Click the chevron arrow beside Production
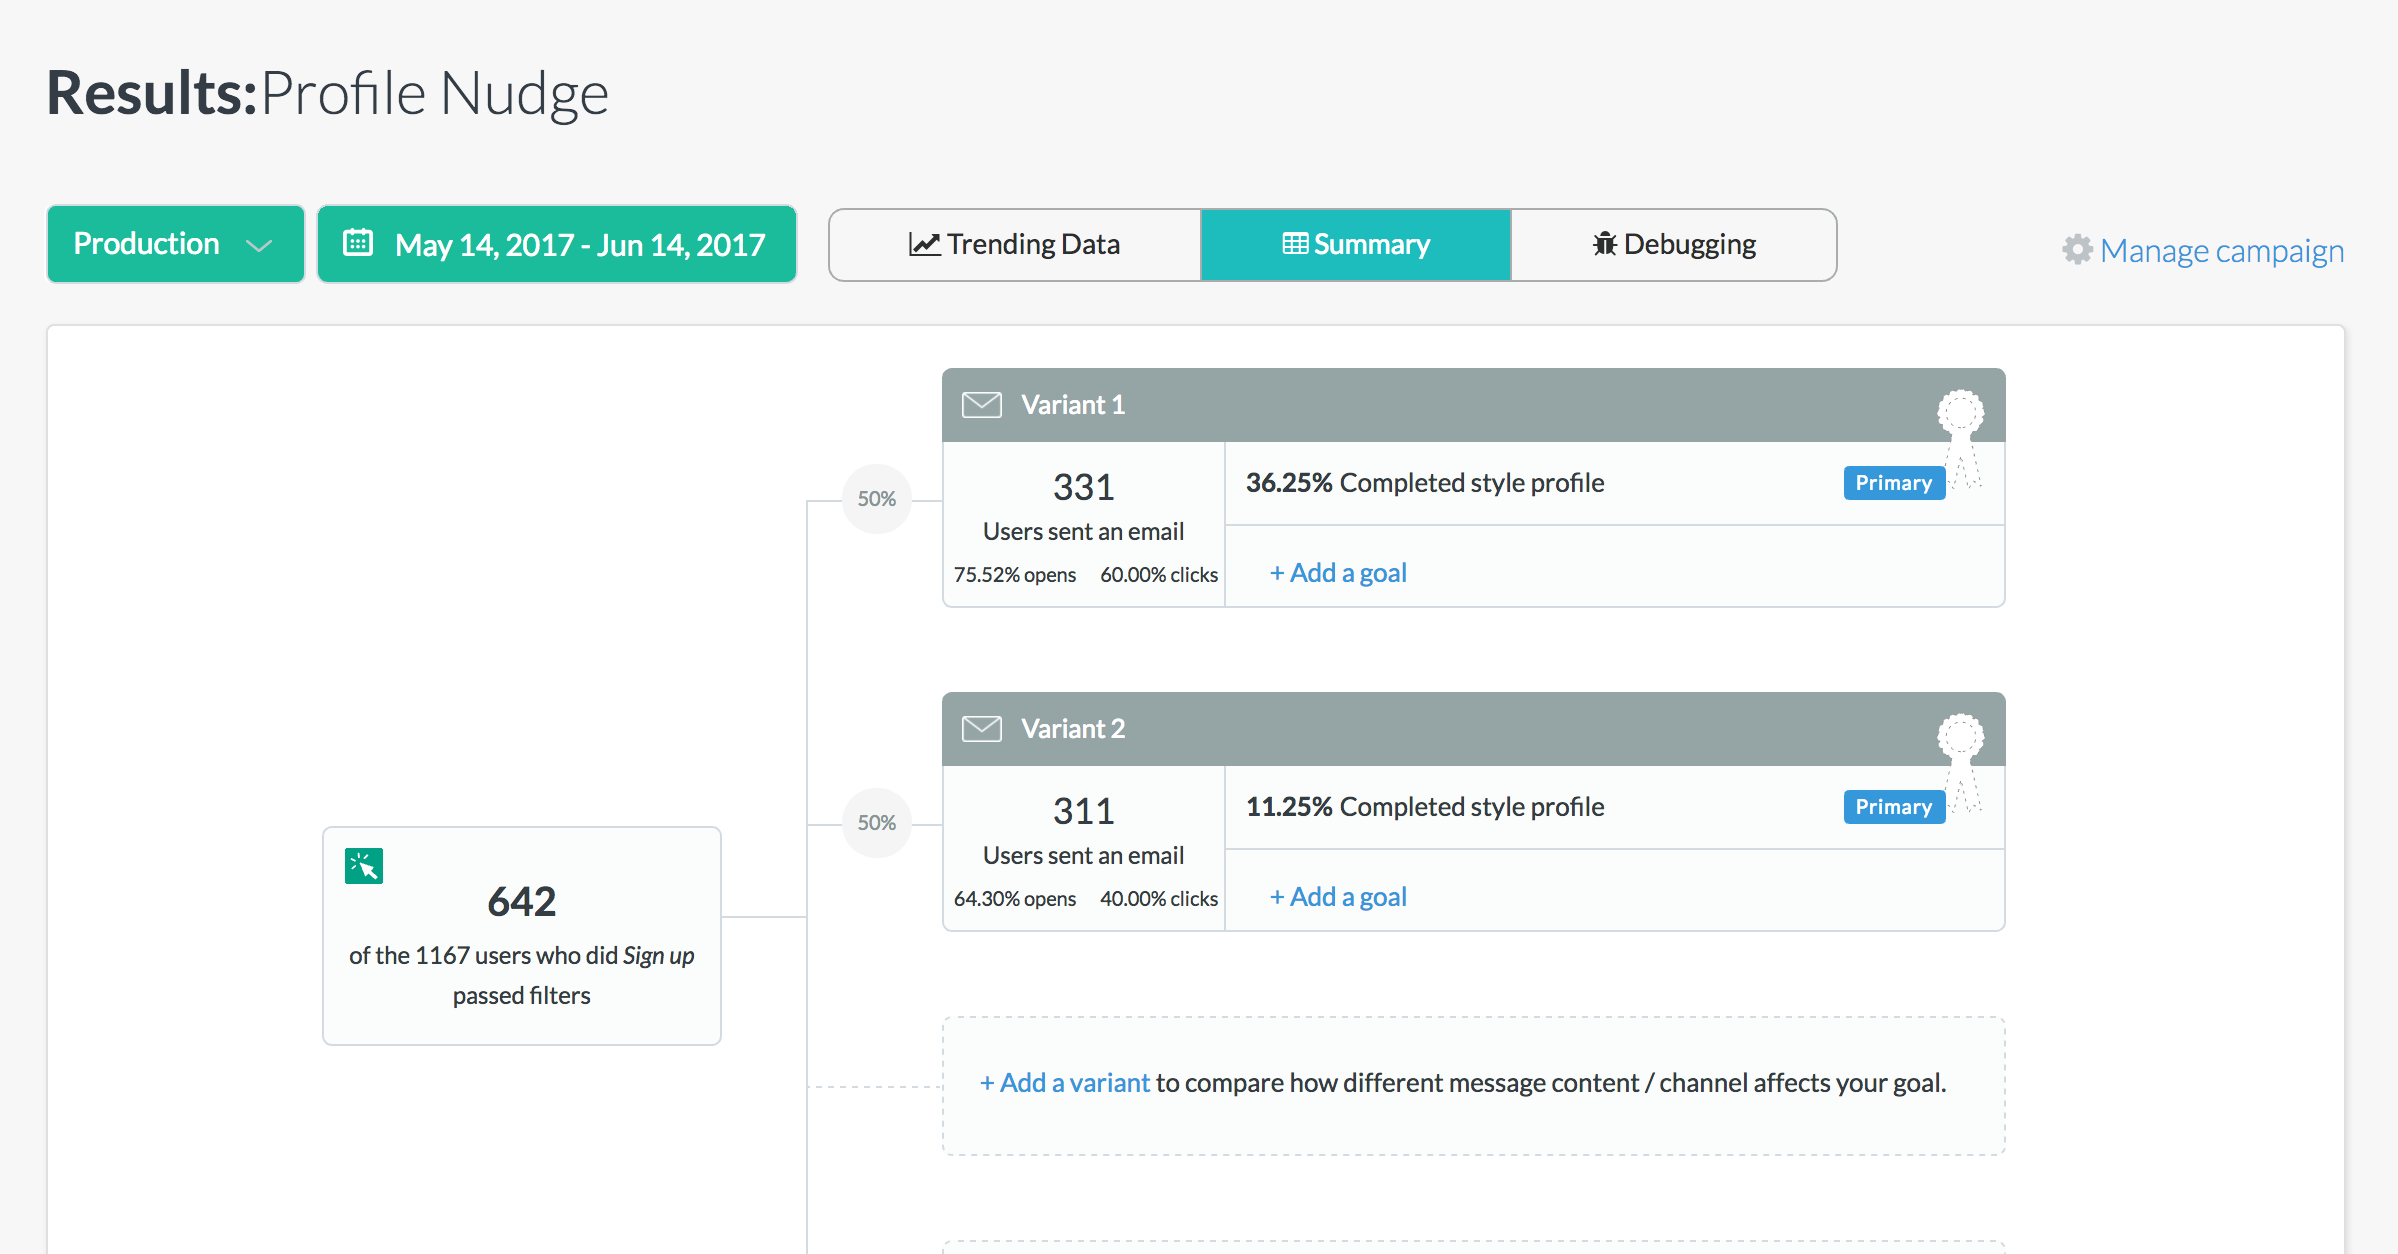 pyautogui.click(x=259, y=246)
